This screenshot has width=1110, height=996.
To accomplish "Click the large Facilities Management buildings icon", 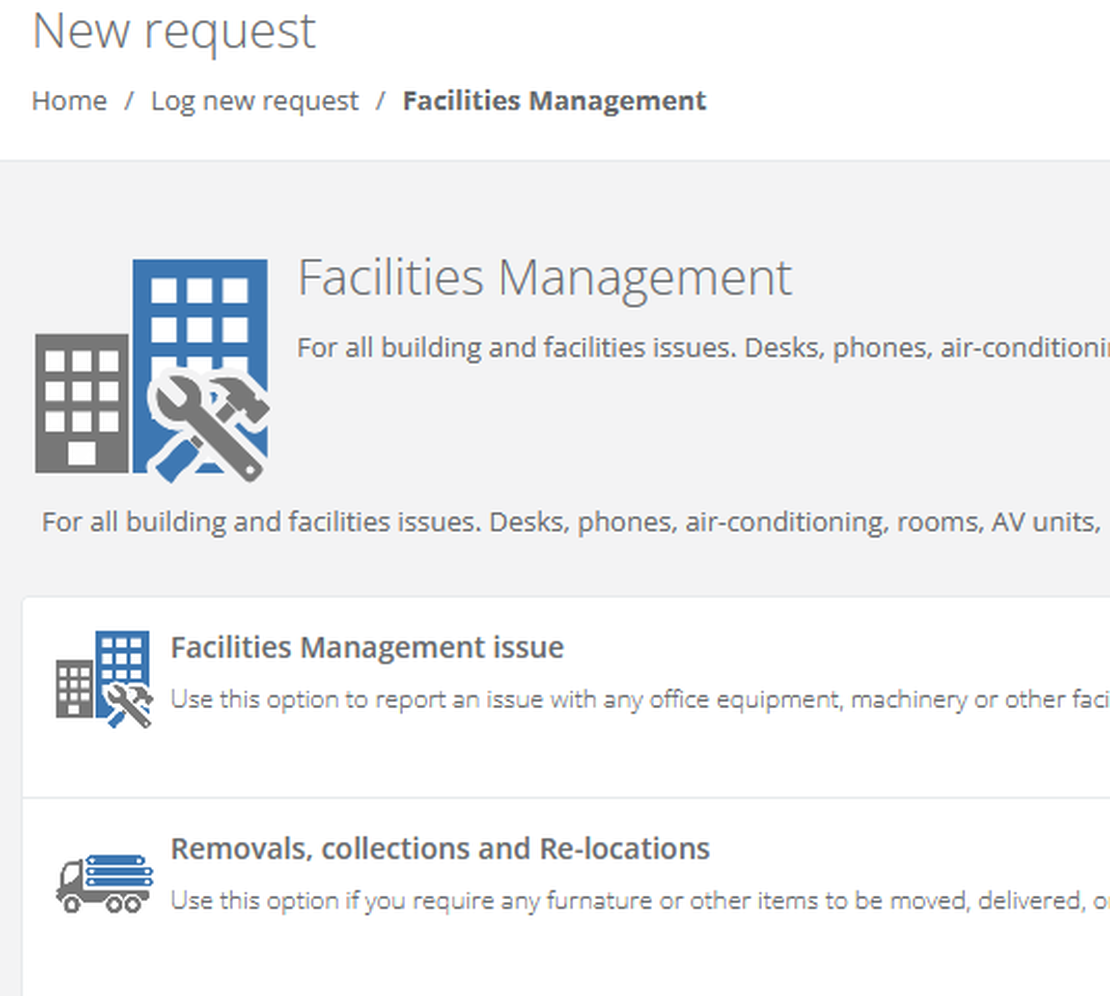I will pyautogui.click(x=152, y=371).
